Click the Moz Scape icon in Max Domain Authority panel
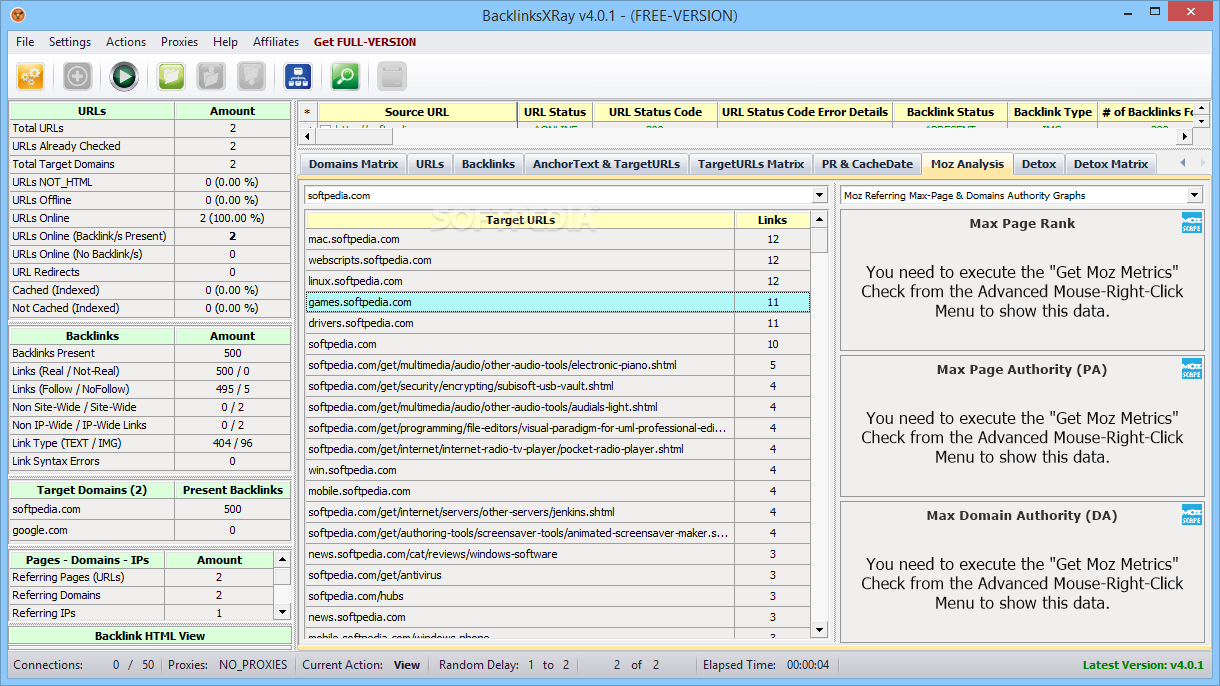The width and height of the screenshot is (1220, 686). pyautogui.click(x=1192, y=515)
